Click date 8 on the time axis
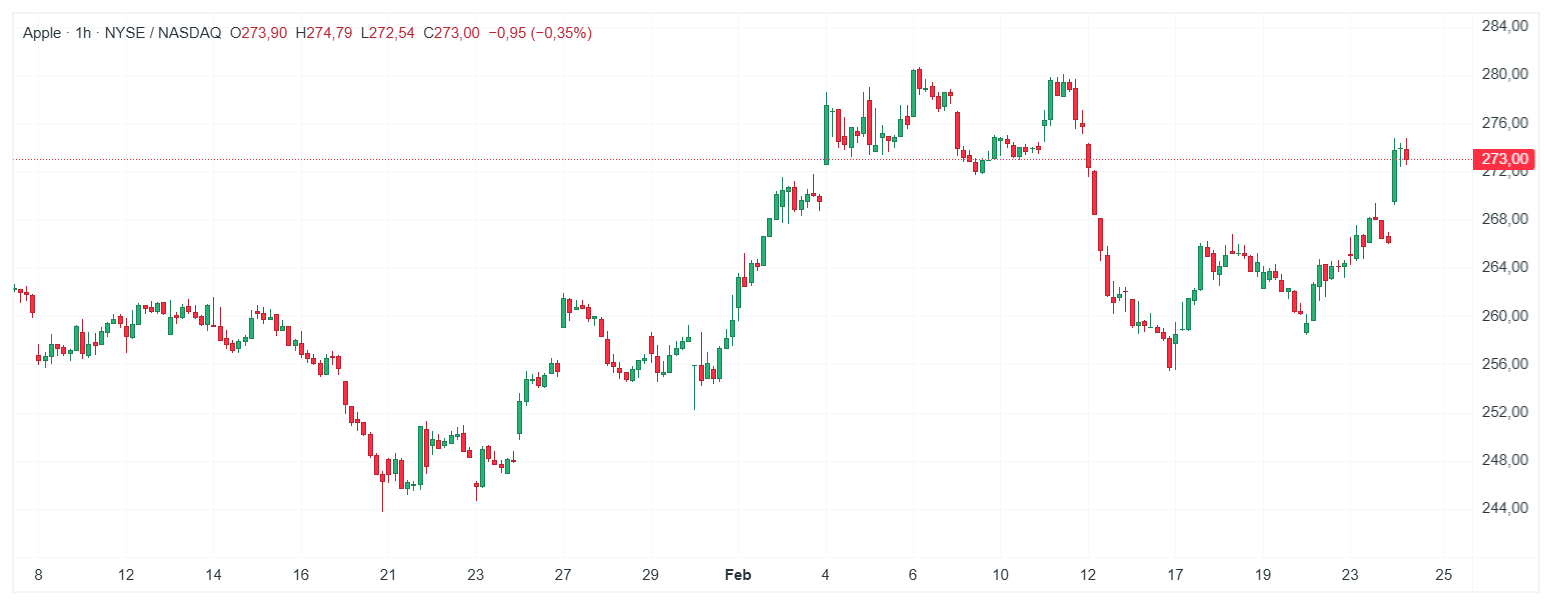Screen dimensions: 1552x605 [x=38, y=575]
